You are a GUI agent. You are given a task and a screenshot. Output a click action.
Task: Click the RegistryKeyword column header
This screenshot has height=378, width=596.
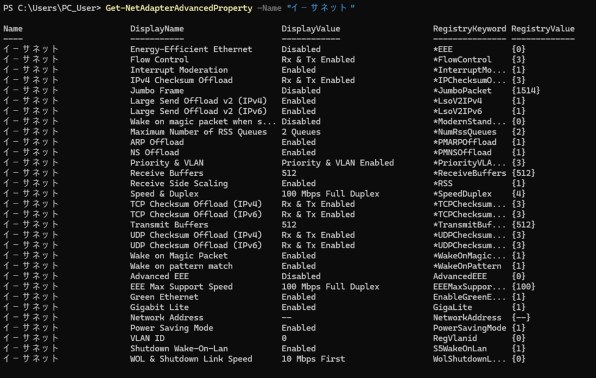tap(469, 29)
